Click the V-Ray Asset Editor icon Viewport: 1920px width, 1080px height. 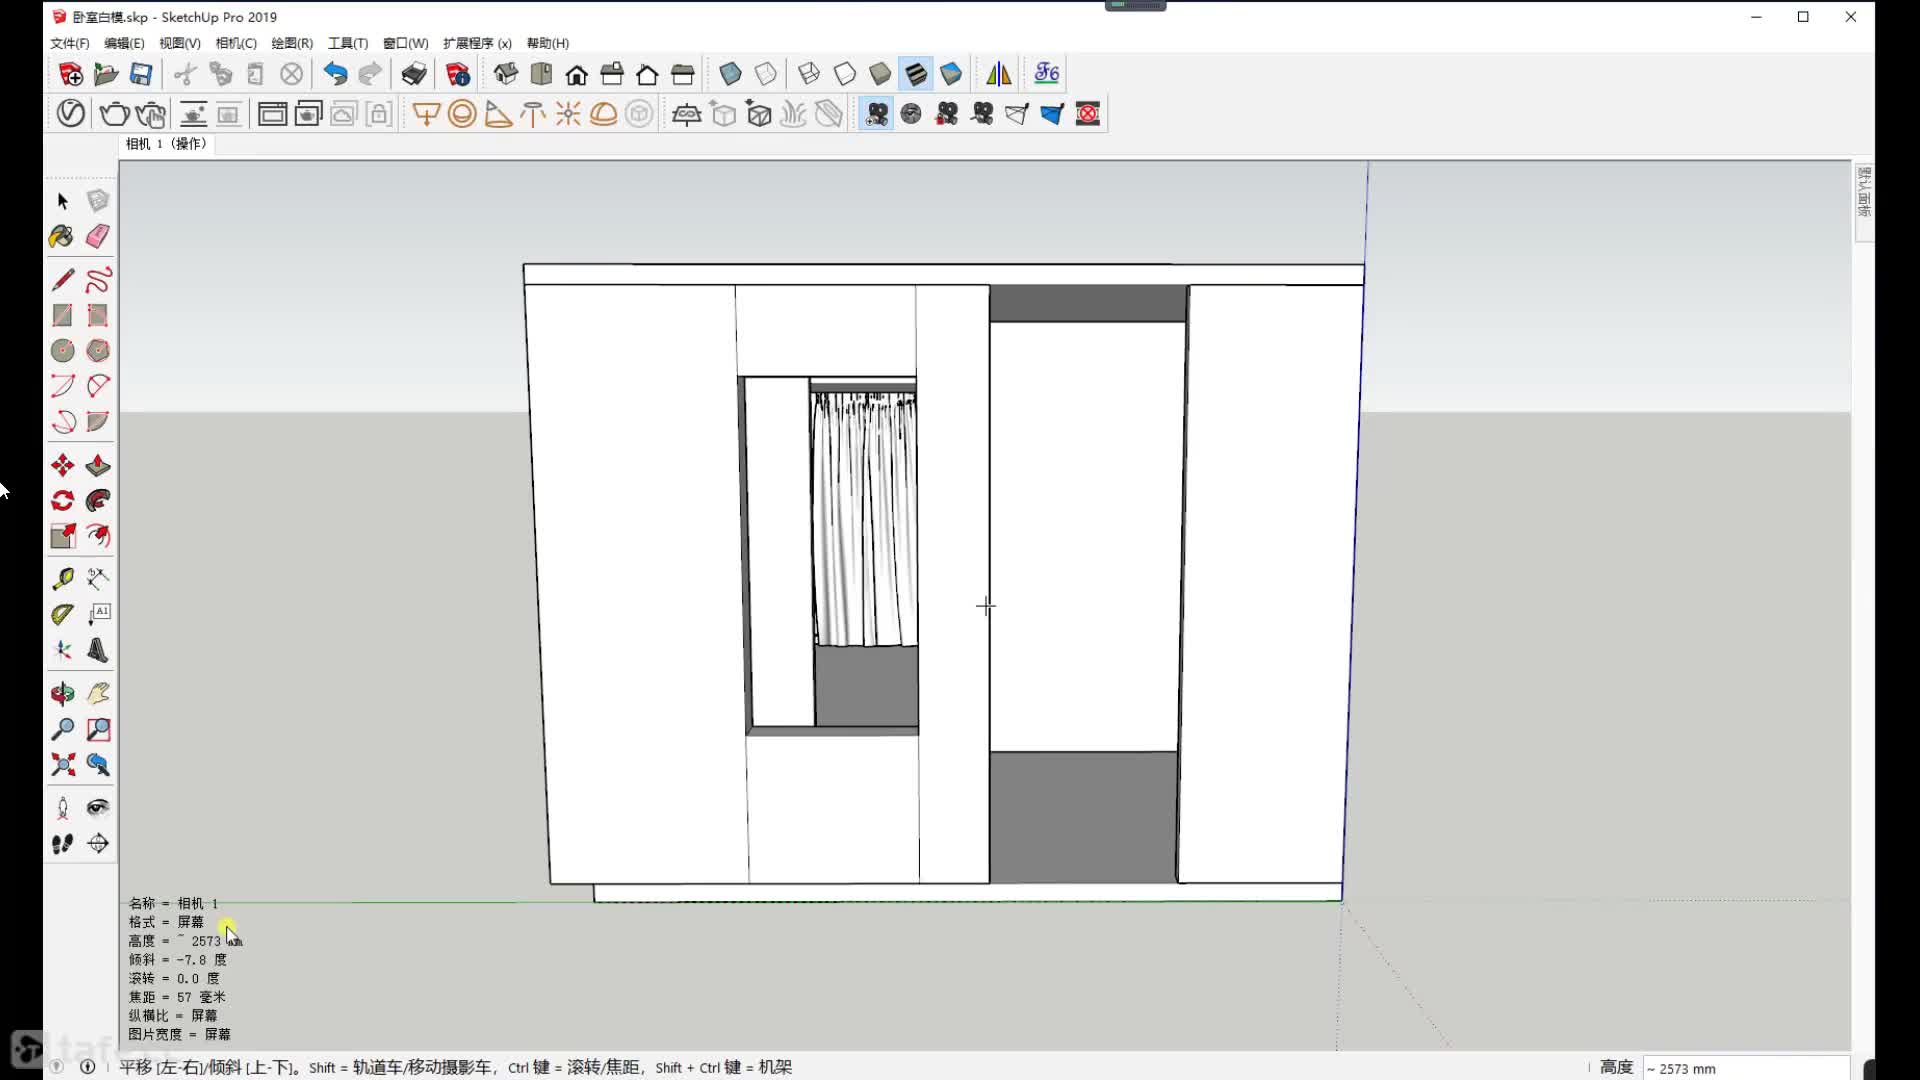tap(70, 114)
